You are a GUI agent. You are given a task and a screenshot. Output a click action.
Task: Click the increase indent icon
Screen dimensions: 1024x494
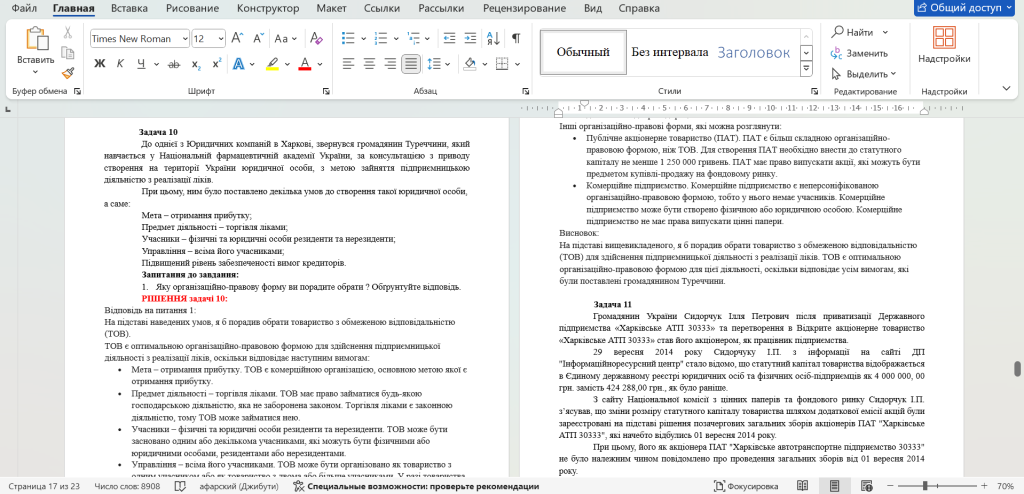click(468, 39)
